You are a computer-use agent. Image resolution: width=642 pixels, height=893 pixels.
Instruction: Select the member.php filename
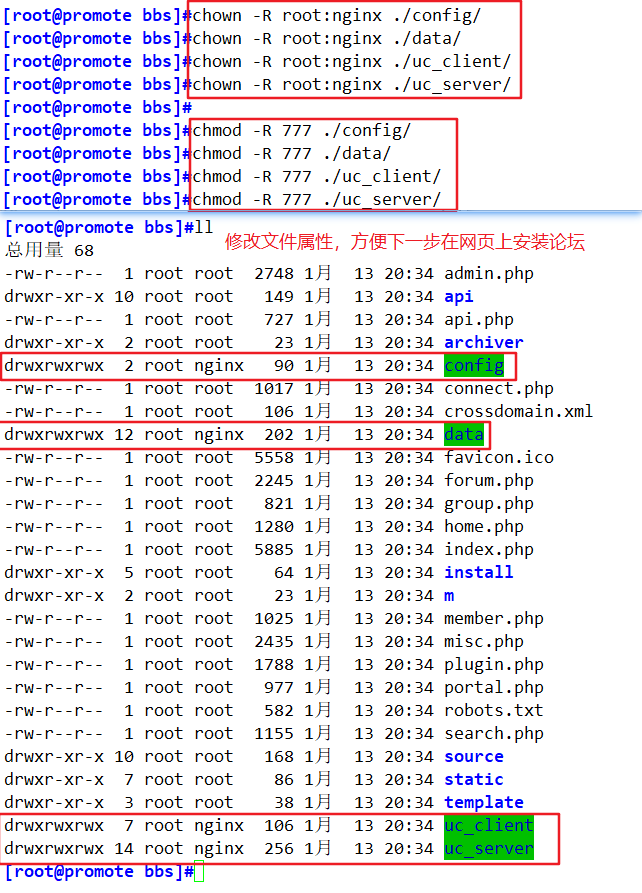click(x=494, y=618)
